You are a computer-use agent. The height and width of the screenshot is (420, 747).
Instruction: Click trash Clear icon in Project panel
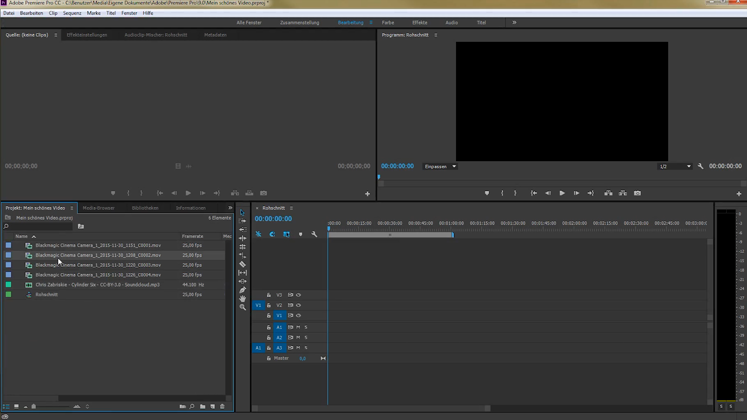(x=222, y=407)
